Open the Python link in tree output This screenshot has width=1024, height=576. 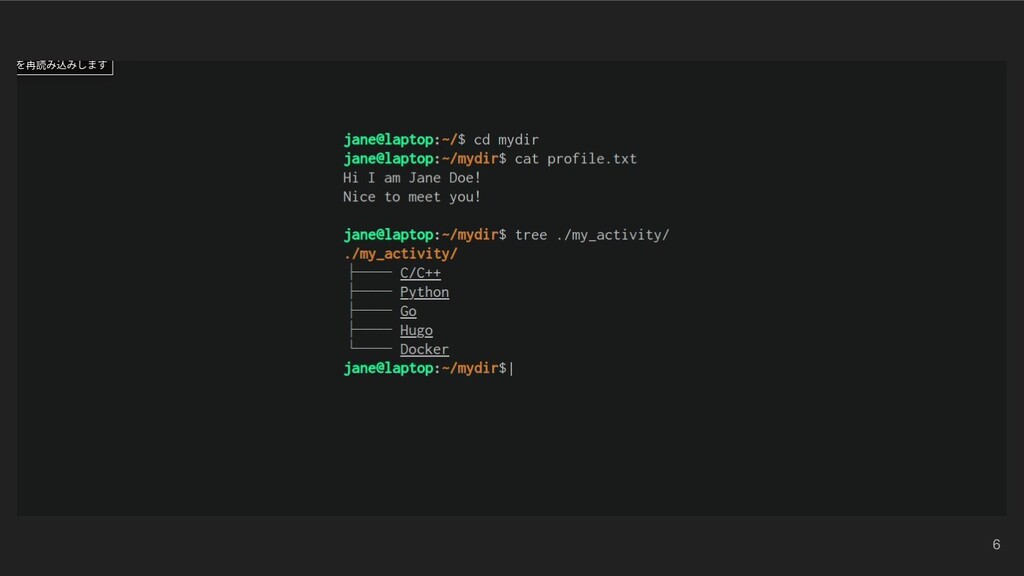pos(424,292)
